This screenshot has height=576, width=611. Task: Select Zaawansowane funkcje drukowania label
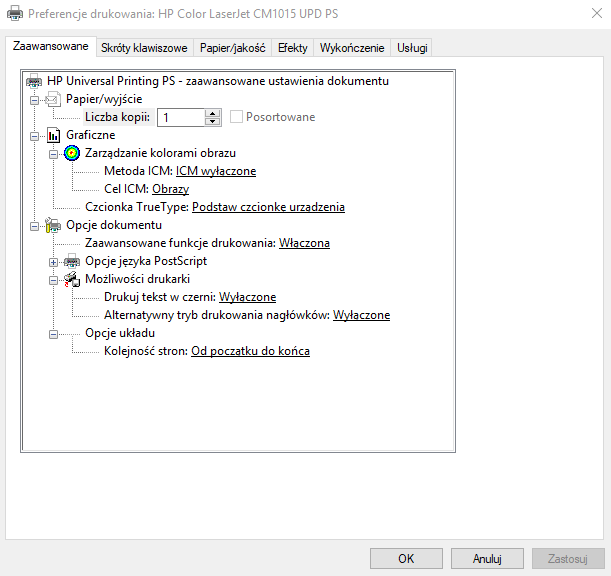180,243
